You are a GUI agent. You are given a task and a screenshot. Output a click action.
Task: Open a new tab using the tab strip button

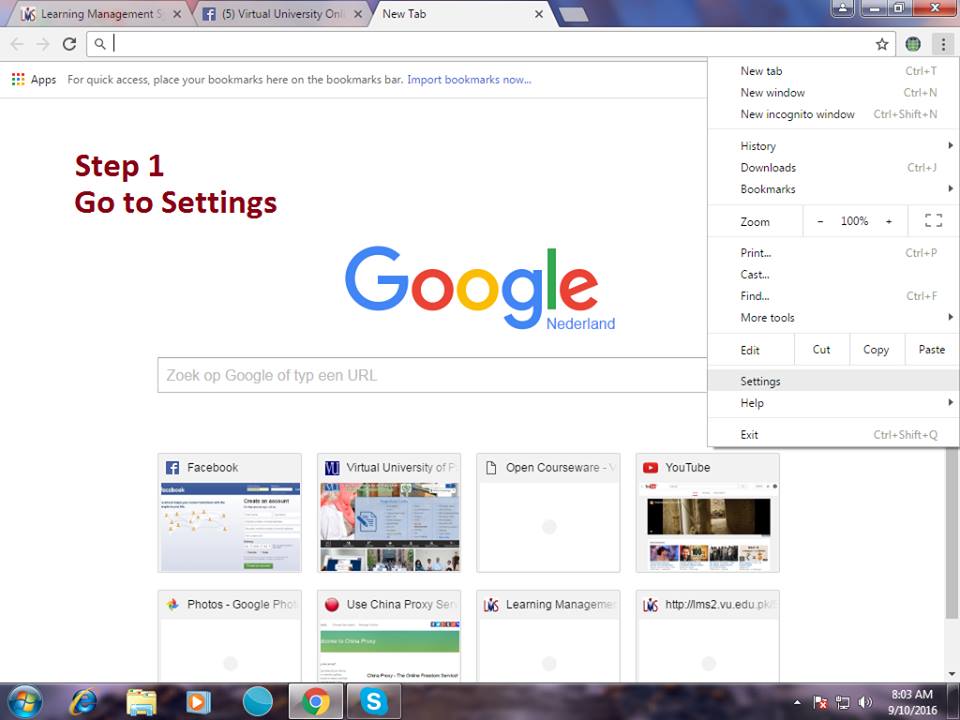coord(574,14)
